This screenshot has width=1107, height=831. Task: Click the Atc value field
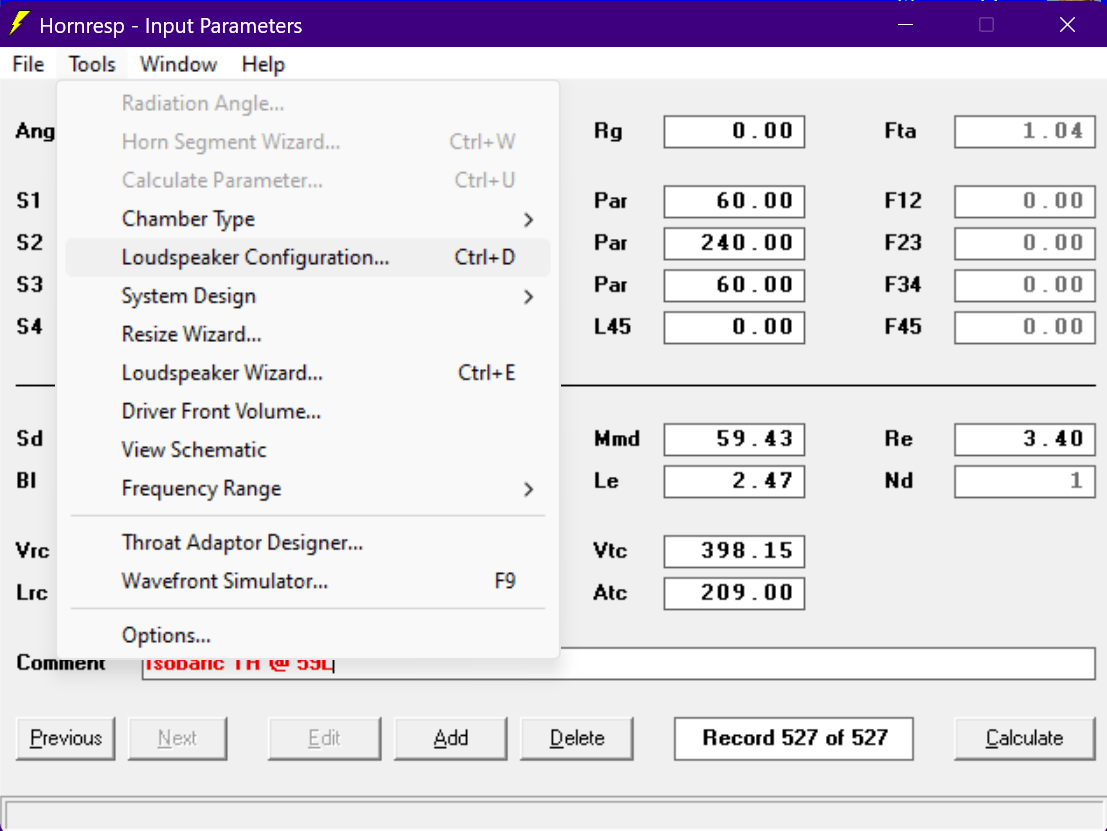(x=734, y=593)
